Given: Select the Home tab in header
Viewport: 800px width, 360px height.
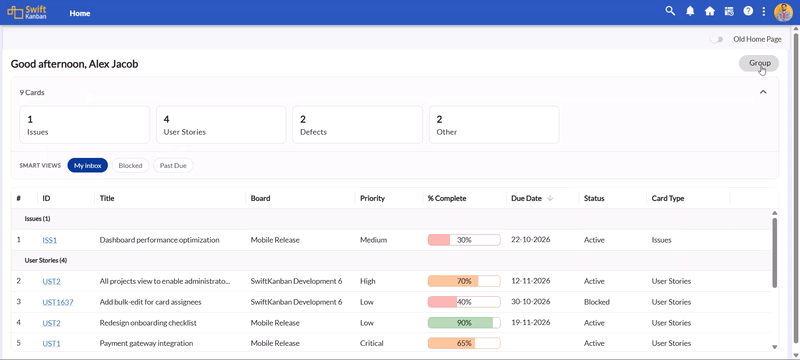Looking at the screenshot, I should [80, 13].
